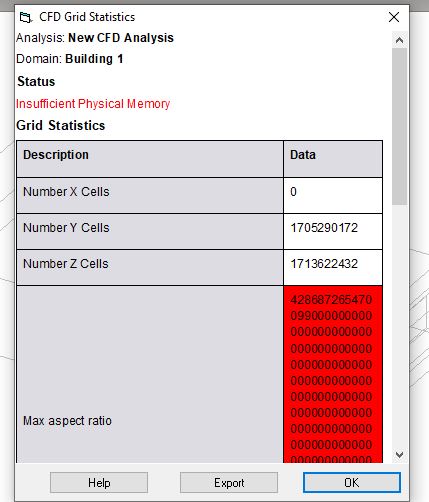Select the 'Insufficient Physical Memory' status text
The height and width of the screenshot is (502, 429).
pos(93,104)
